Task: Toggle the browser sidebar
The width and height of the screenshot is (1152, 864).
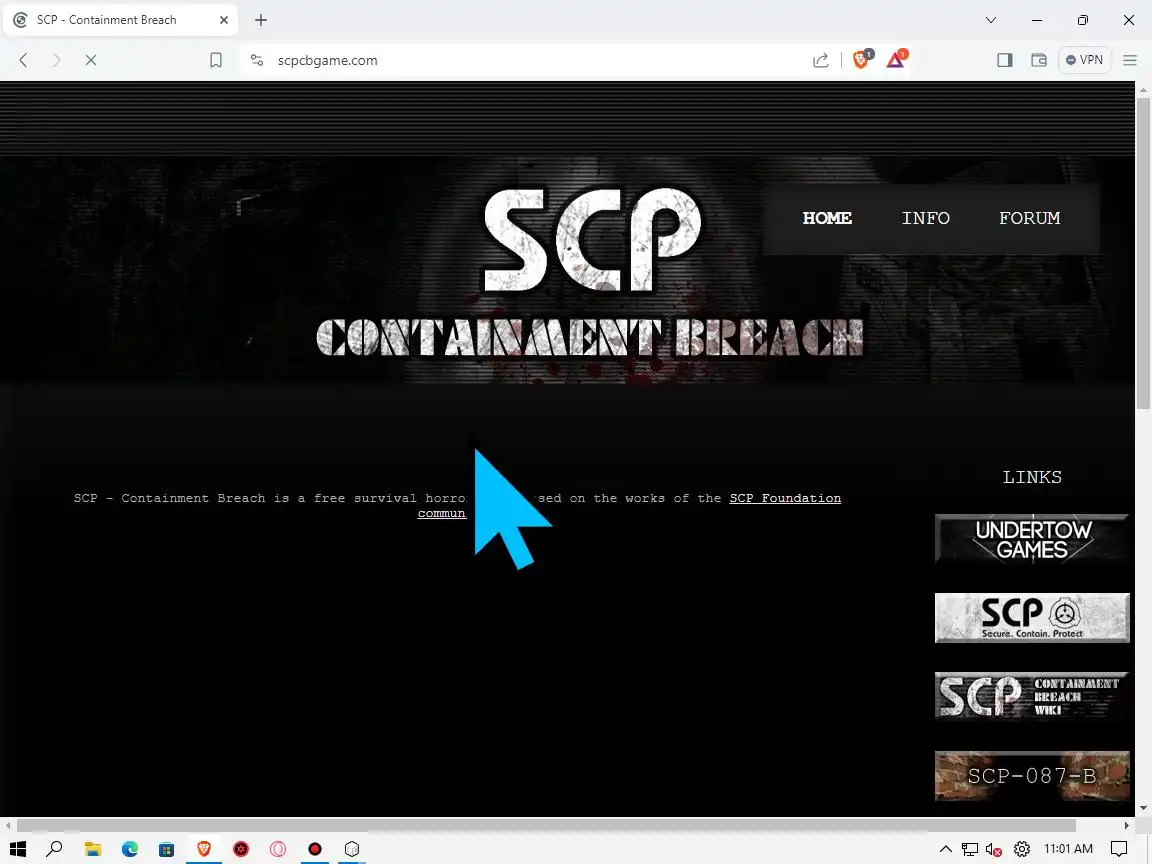Action: (x=1004, y=60)
